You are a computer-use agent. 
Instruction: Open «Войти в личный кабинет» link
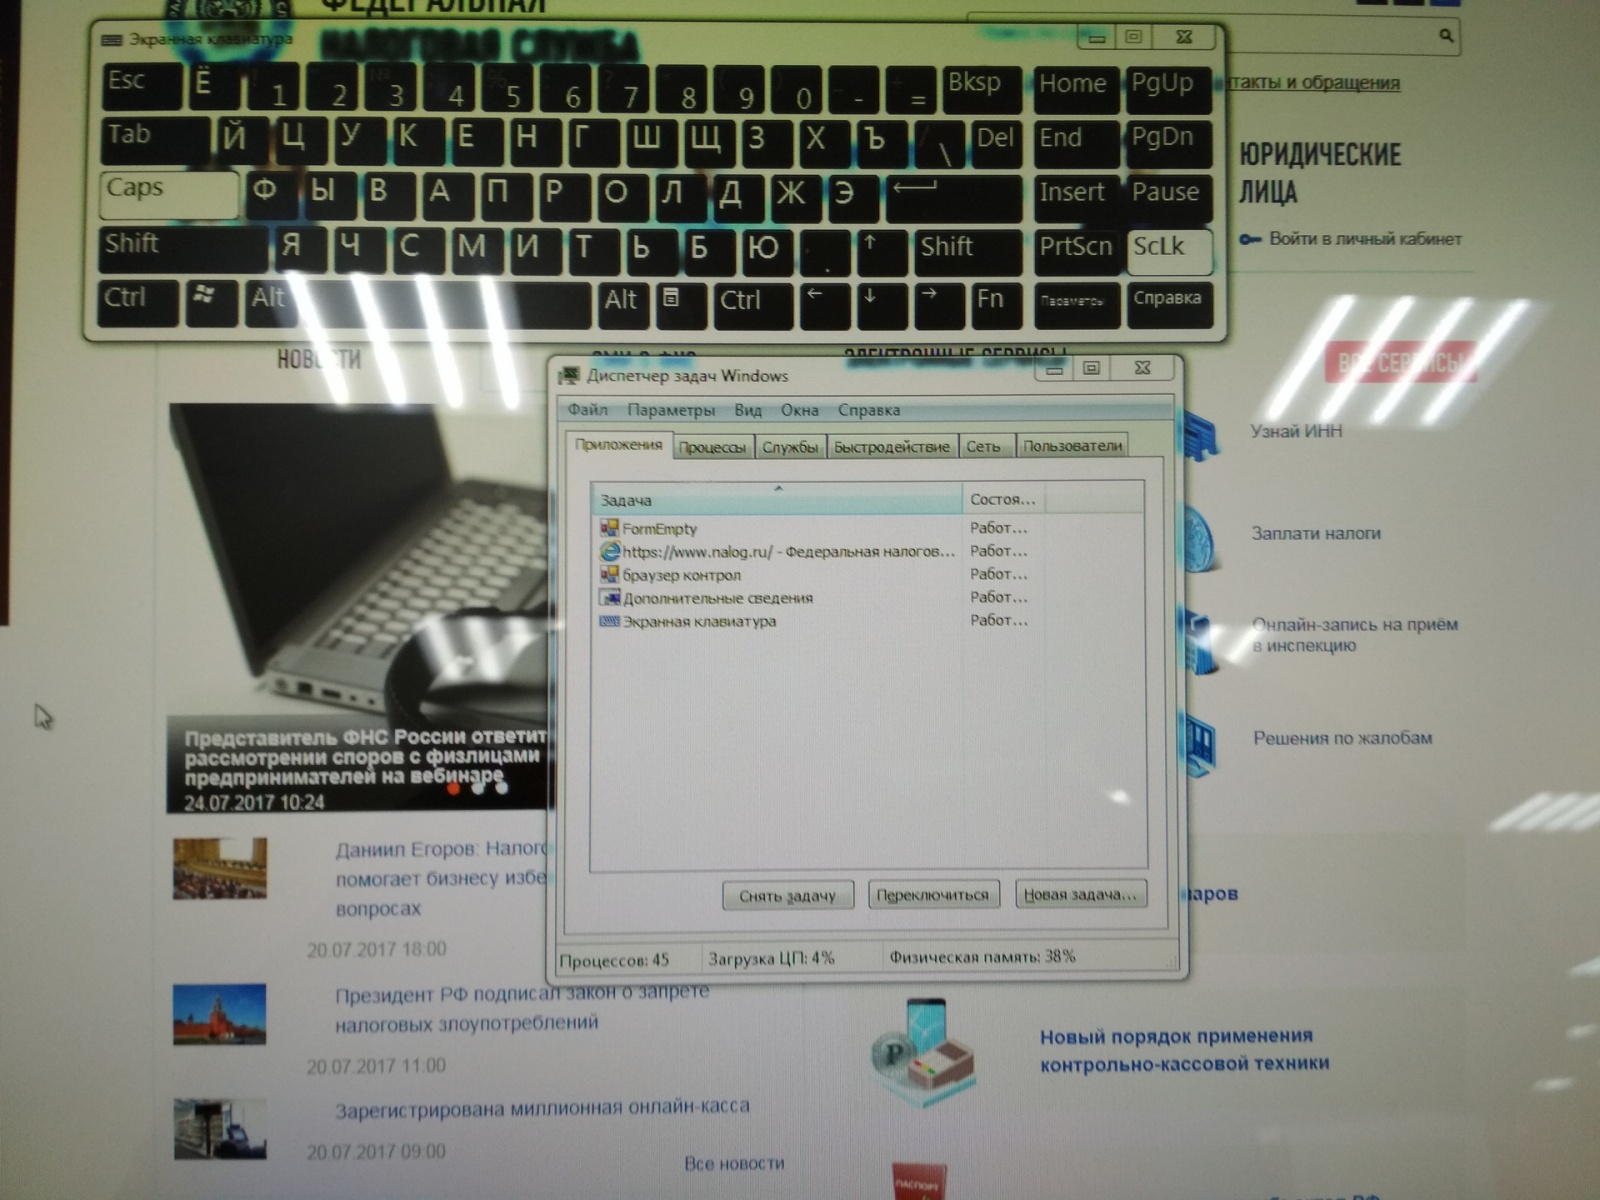1365,239
